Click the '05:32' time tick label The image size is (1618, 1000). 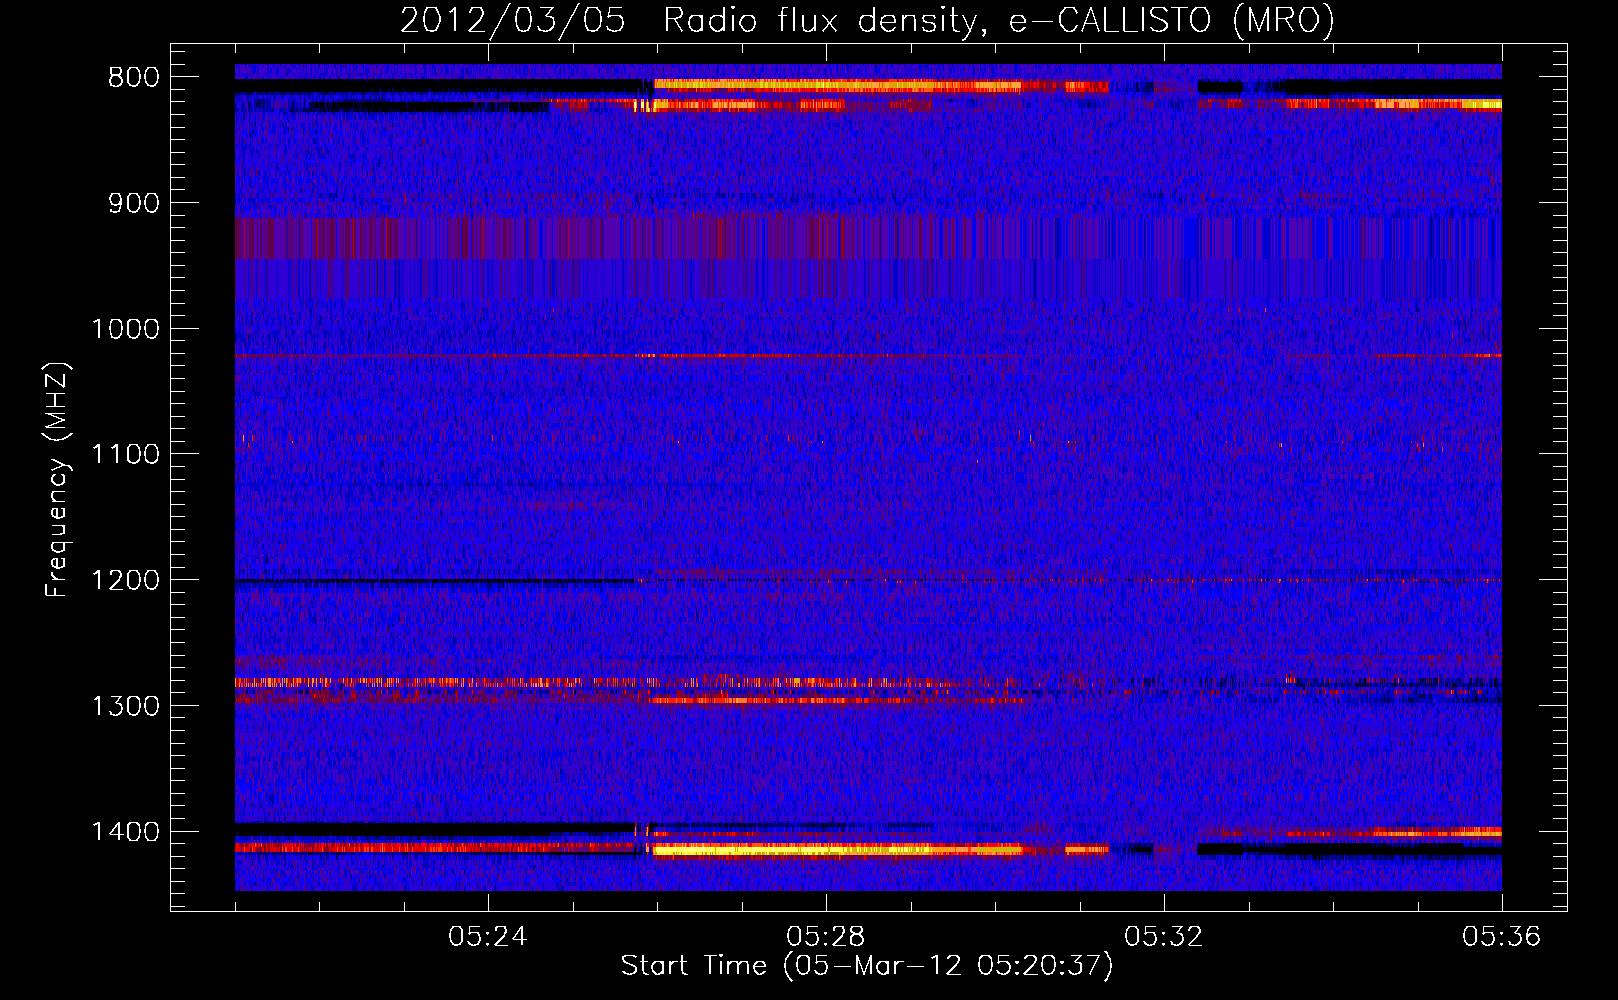click(1164, 937)
